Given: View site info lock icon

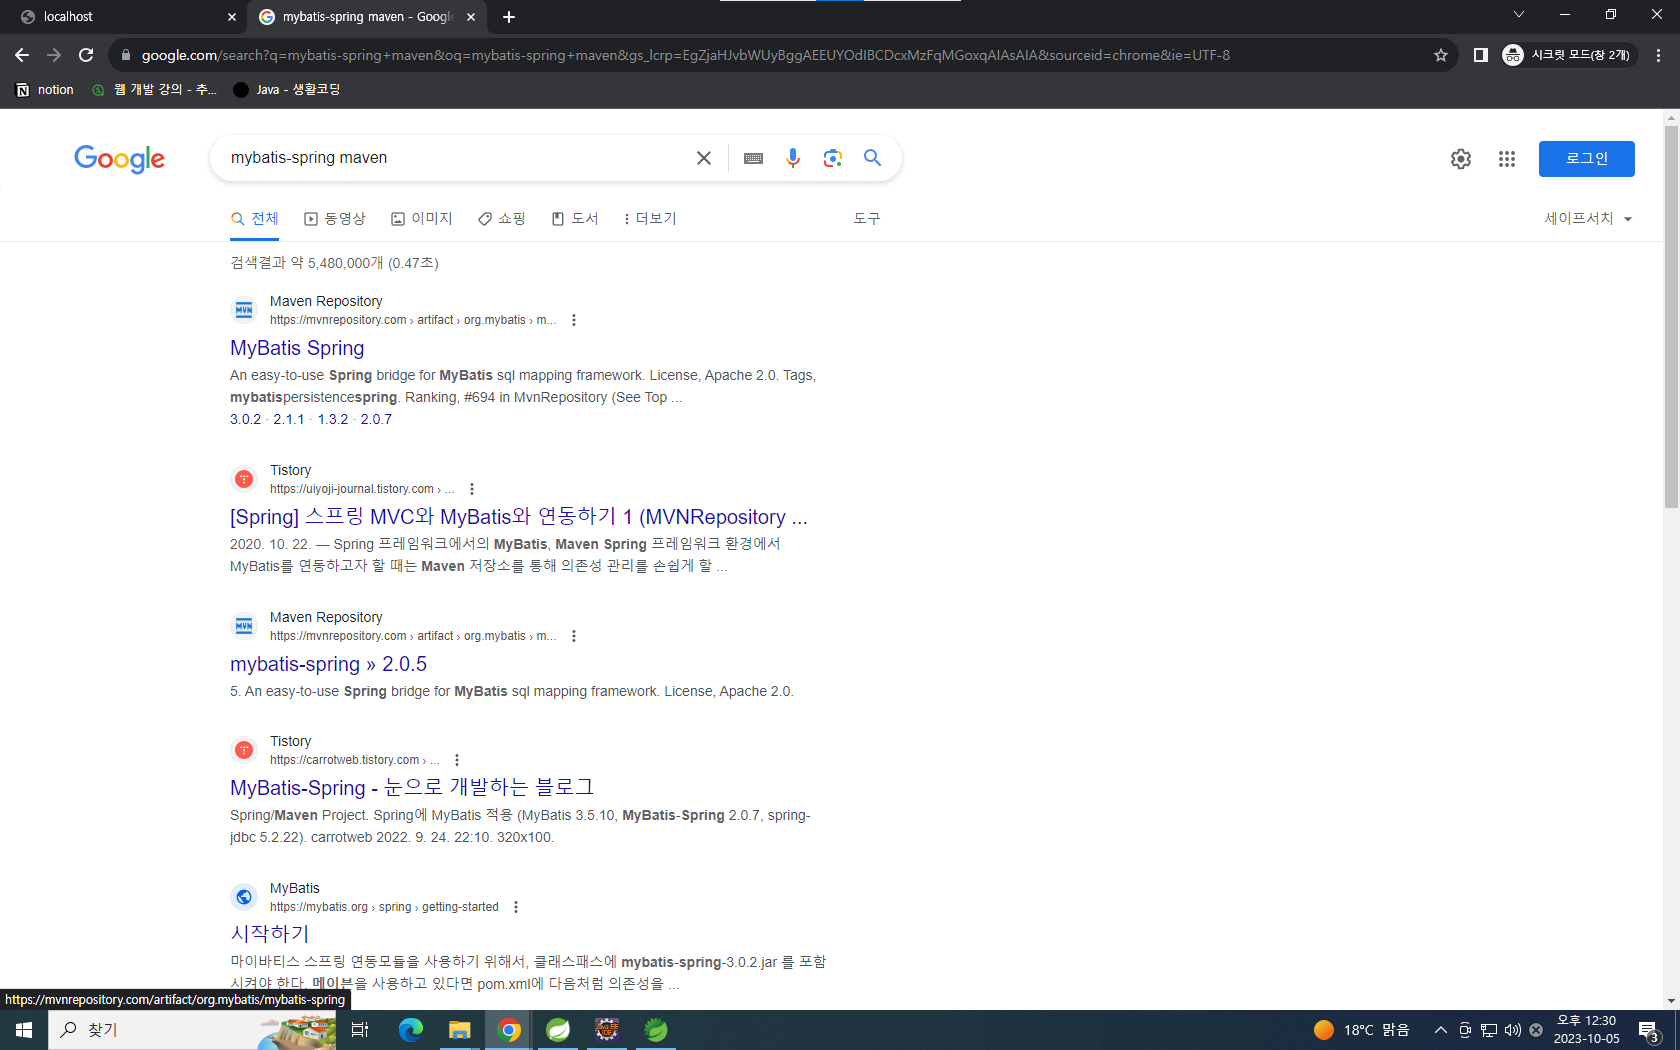Looking at the screenshot, I should [x=125, y=55].
